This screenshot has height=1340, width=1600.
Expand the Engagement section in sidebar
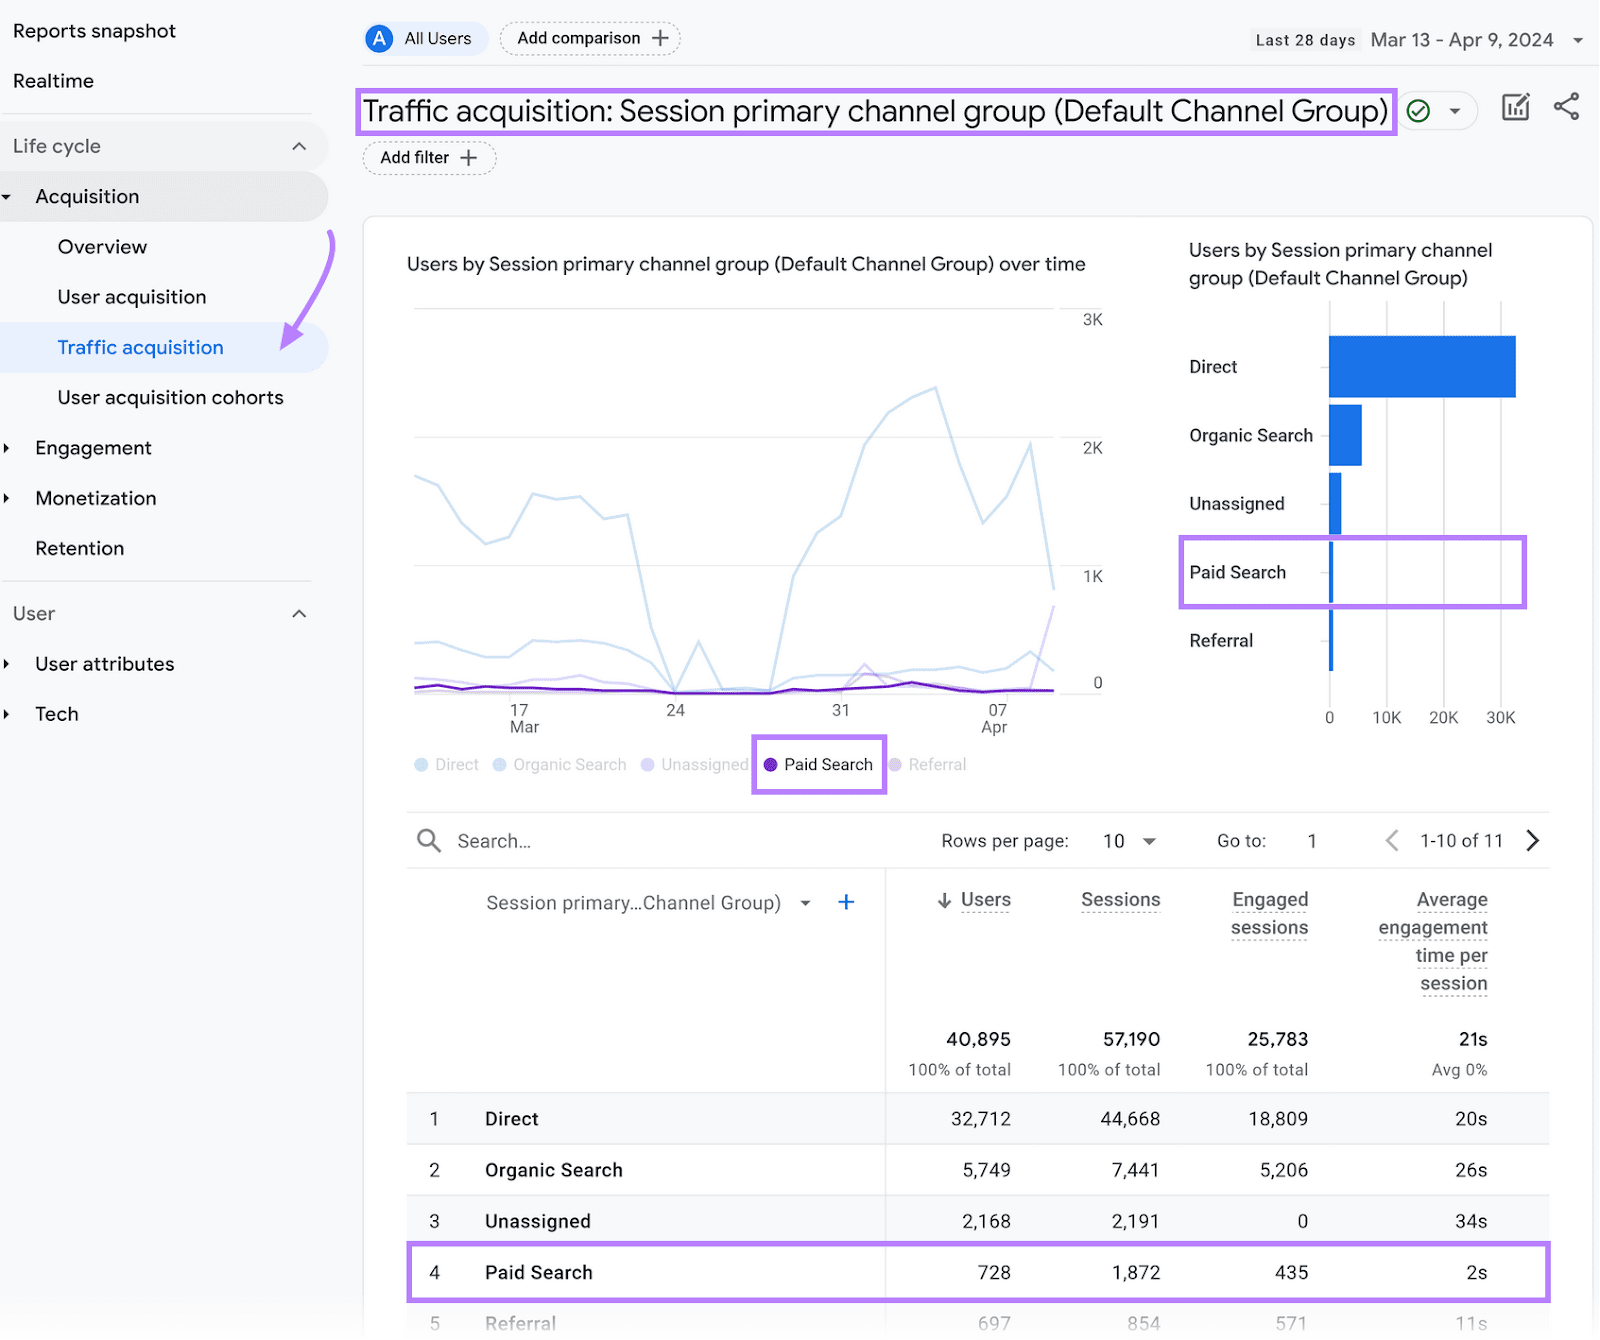click(x=93, y=448)
